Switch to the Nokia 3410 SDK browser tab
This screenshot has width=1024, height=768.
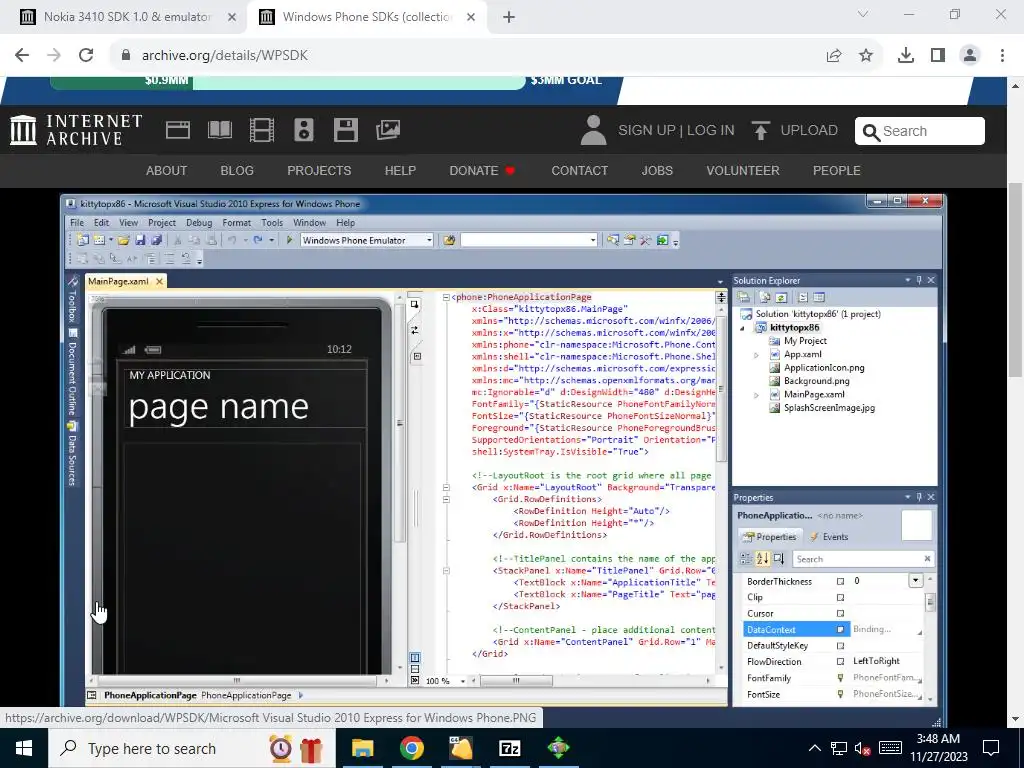coord(127,17)
